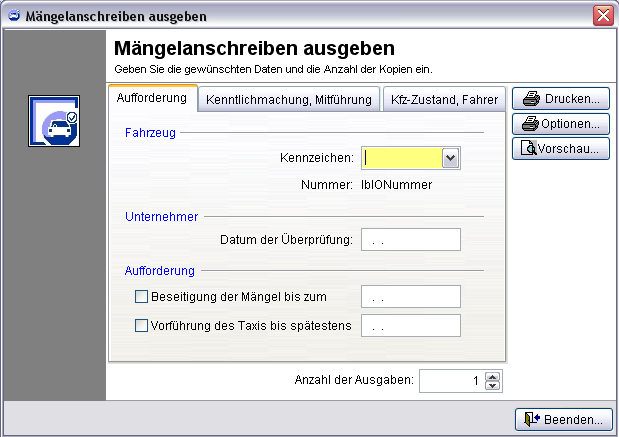This screenshot has width=619, height=437.
Task: Click the app icon in the title bar
Action: 14,16
